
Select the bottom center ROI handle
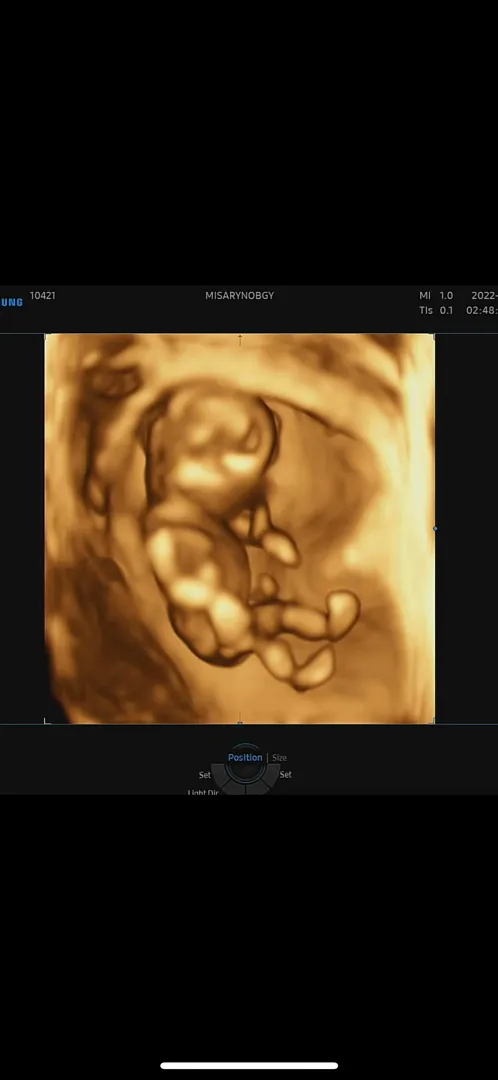[240, 723]
